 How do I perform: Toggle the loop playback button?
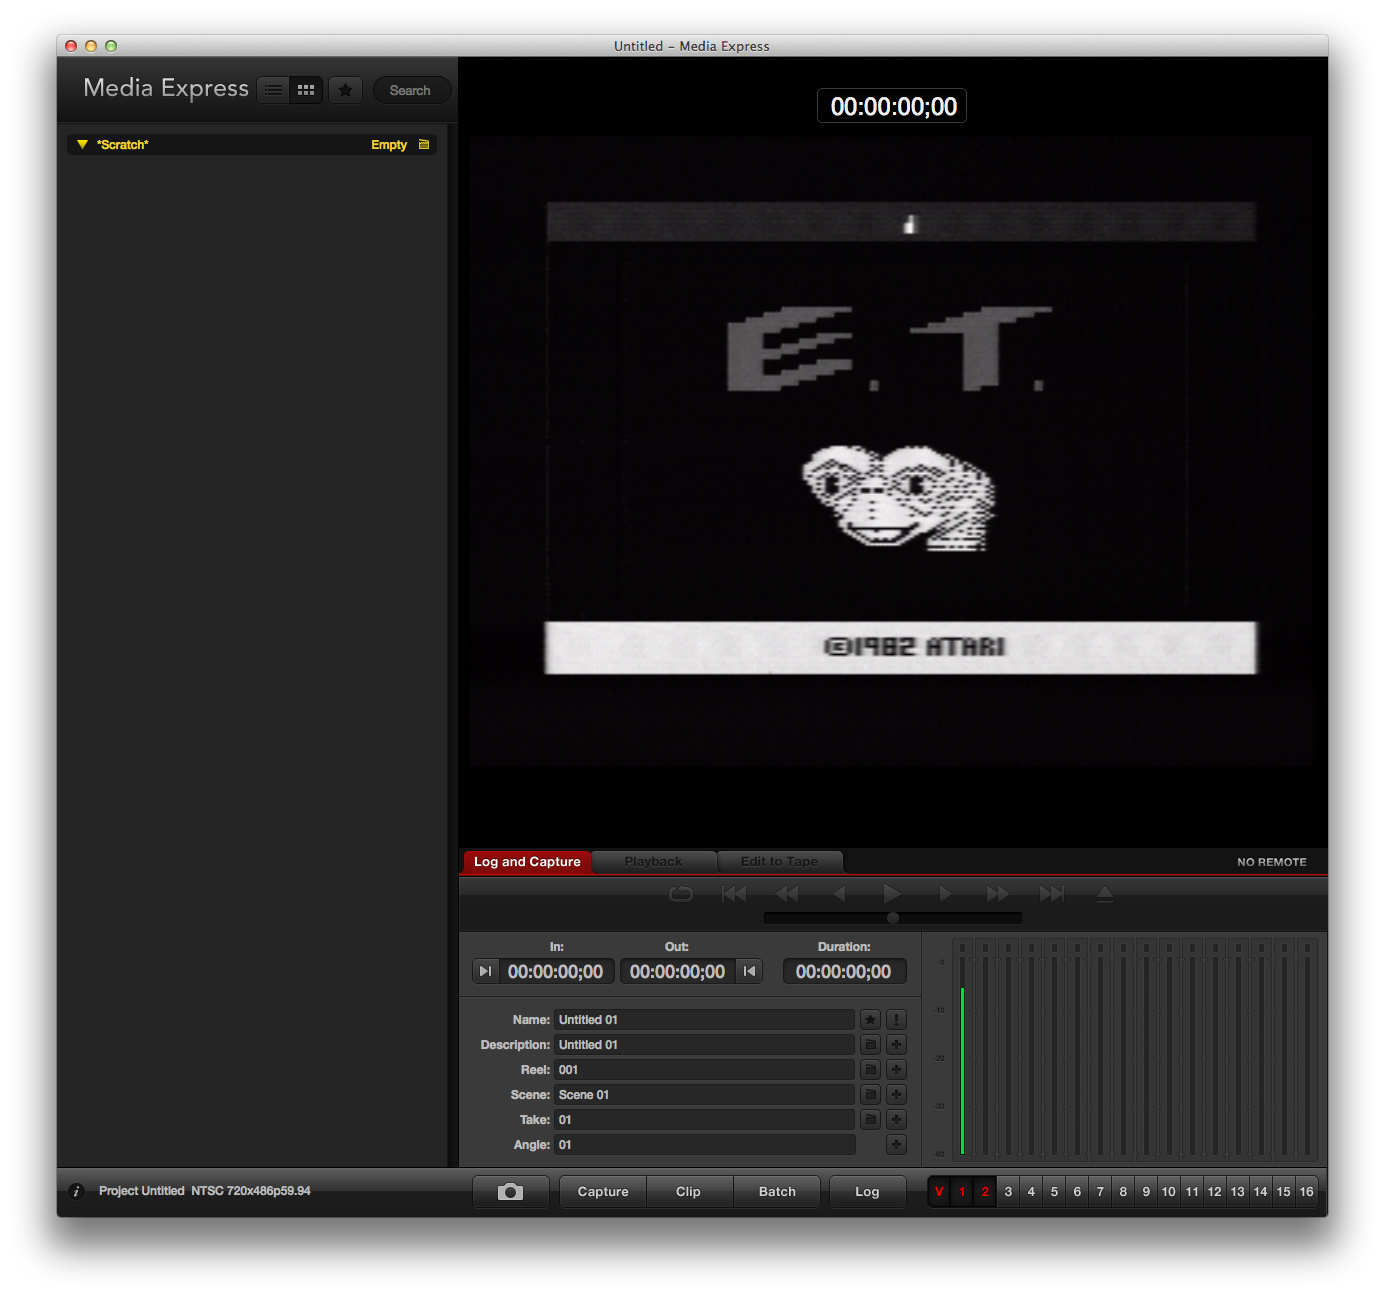[681, 894]
